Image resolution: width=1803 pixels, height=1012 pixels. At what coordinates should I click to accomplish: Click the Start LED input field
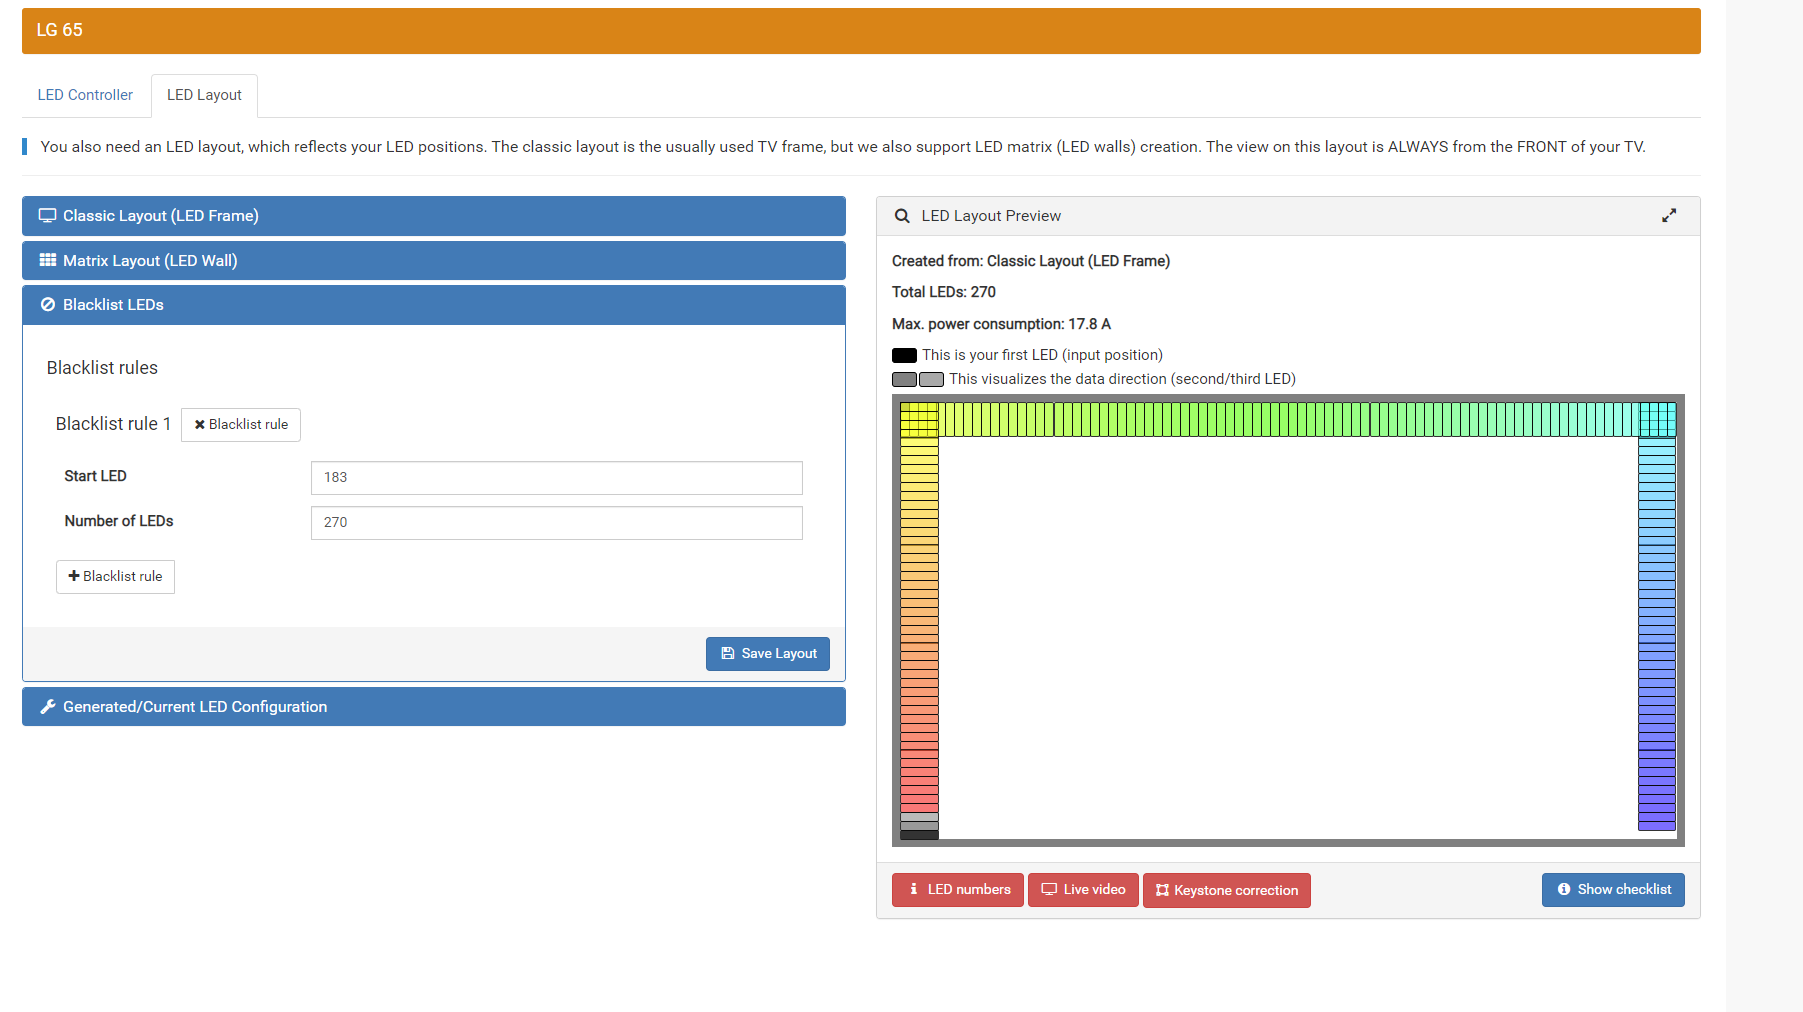(x=556, y=478)
